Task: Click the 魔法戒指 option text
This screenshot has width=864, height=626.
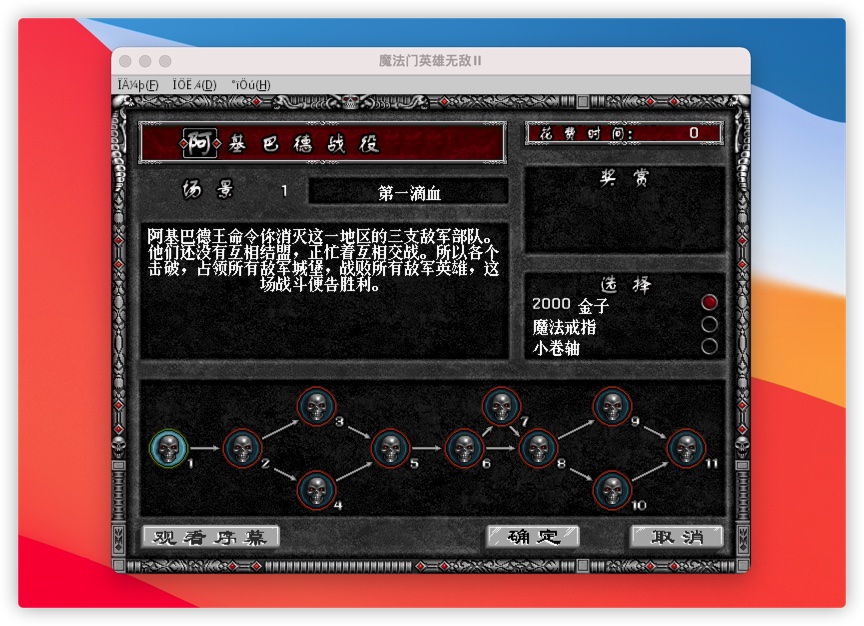Action: pyautogui.click(x=564, y=327)
